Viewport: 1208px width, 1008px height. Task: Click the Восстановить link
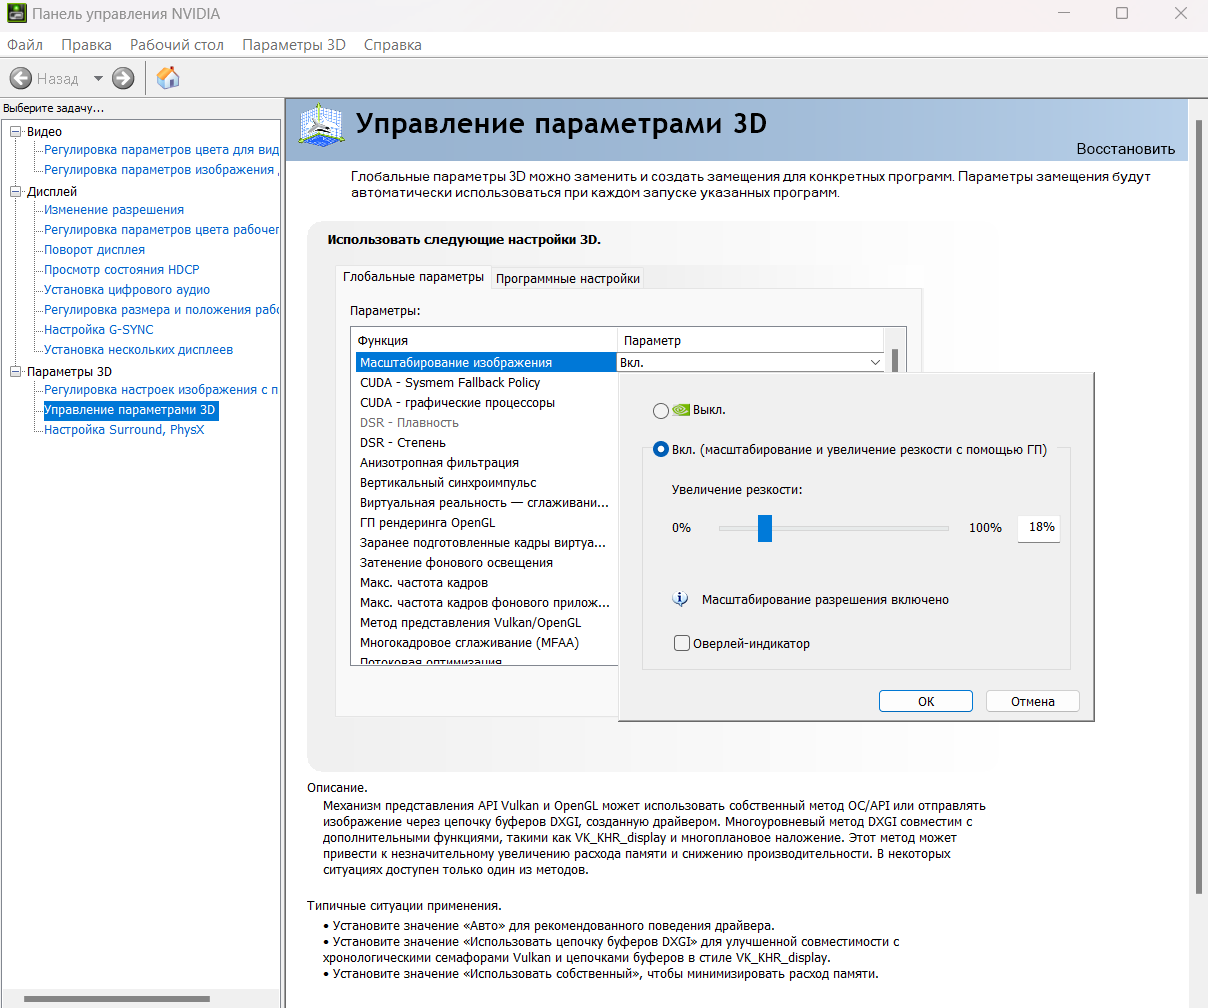click(1126, 148)
